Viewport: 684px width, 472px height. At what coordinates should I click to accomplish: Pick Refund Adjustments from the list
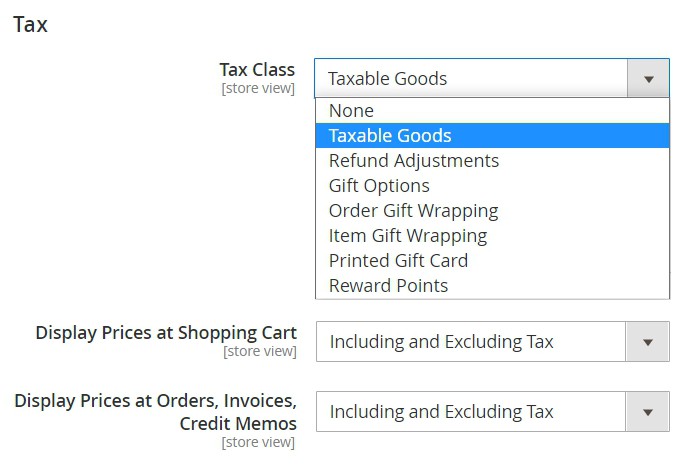(x=413, y=161)
